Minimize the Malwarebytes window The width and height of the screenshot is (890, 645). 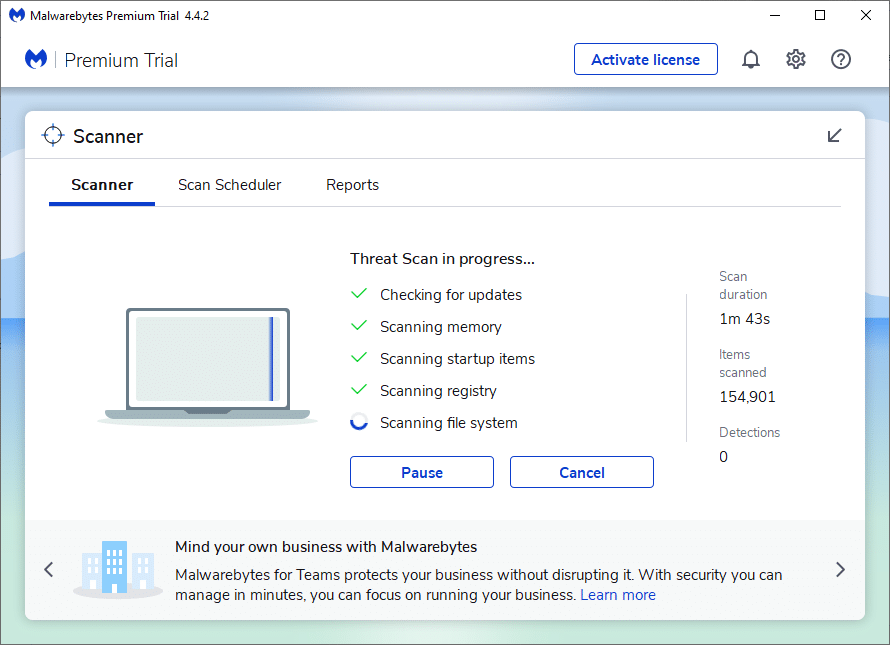775,15
